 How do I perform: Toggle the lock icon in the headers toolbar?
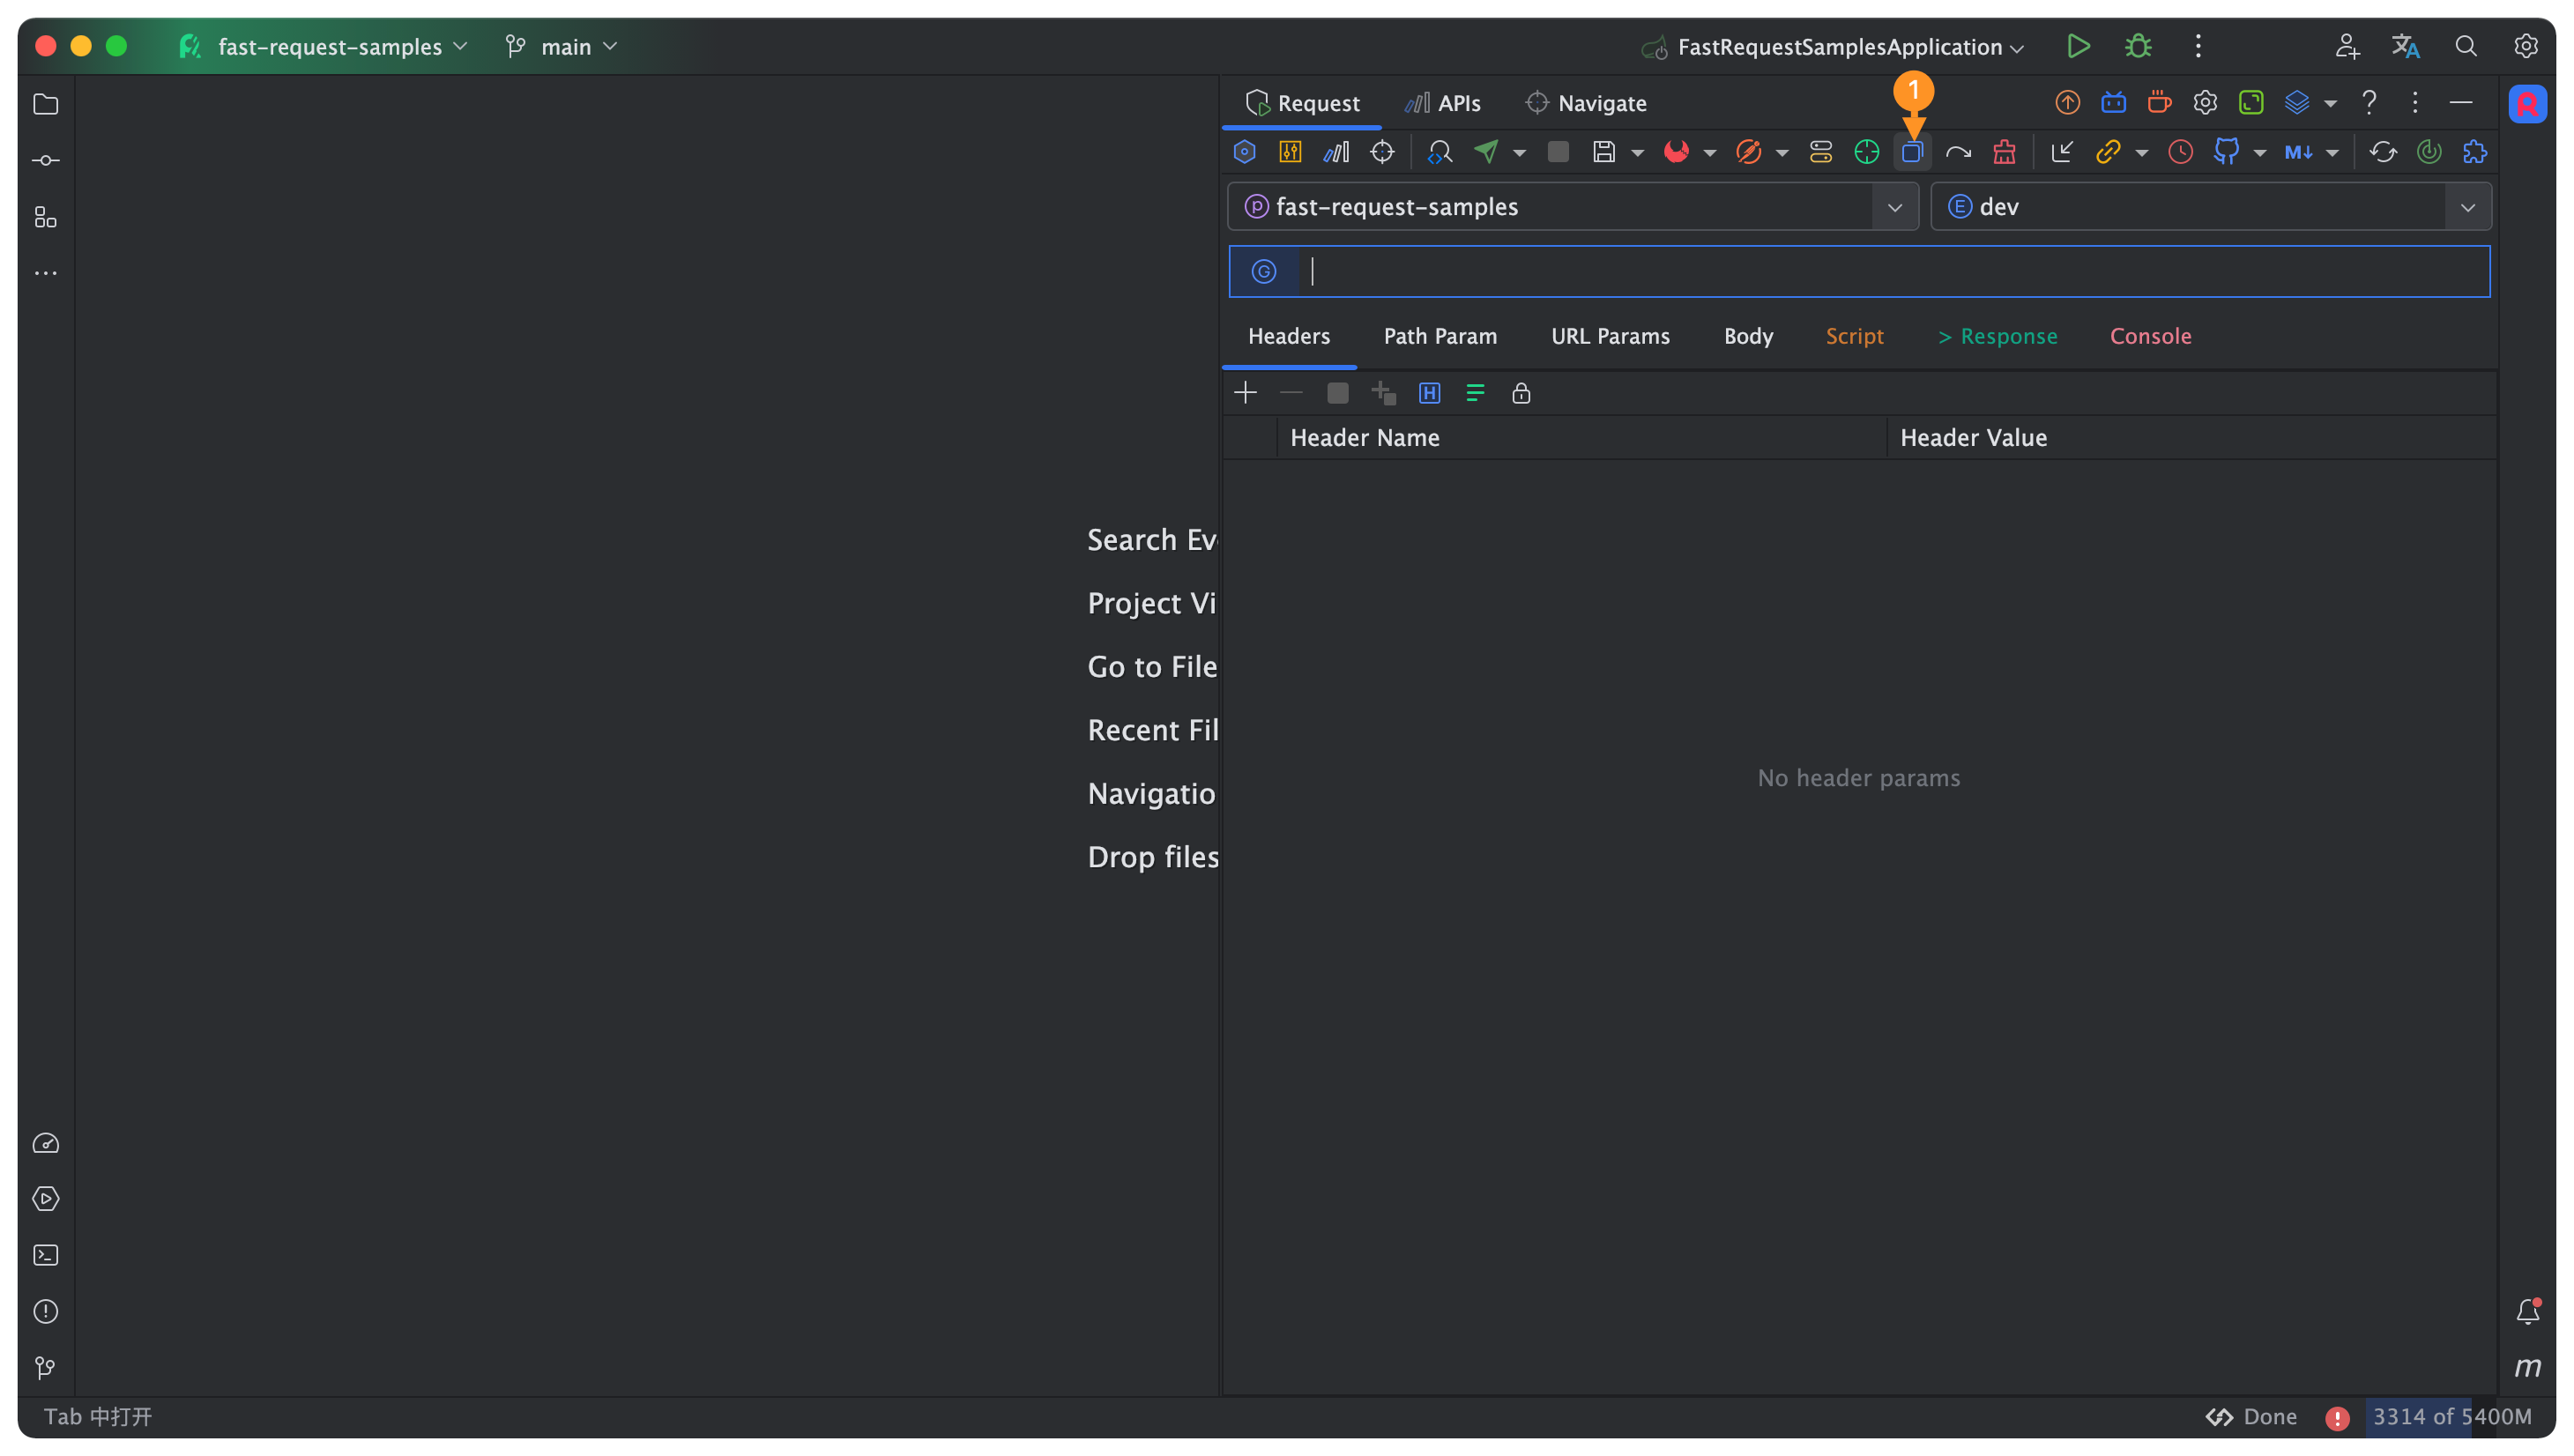[x=1521, y=393]
